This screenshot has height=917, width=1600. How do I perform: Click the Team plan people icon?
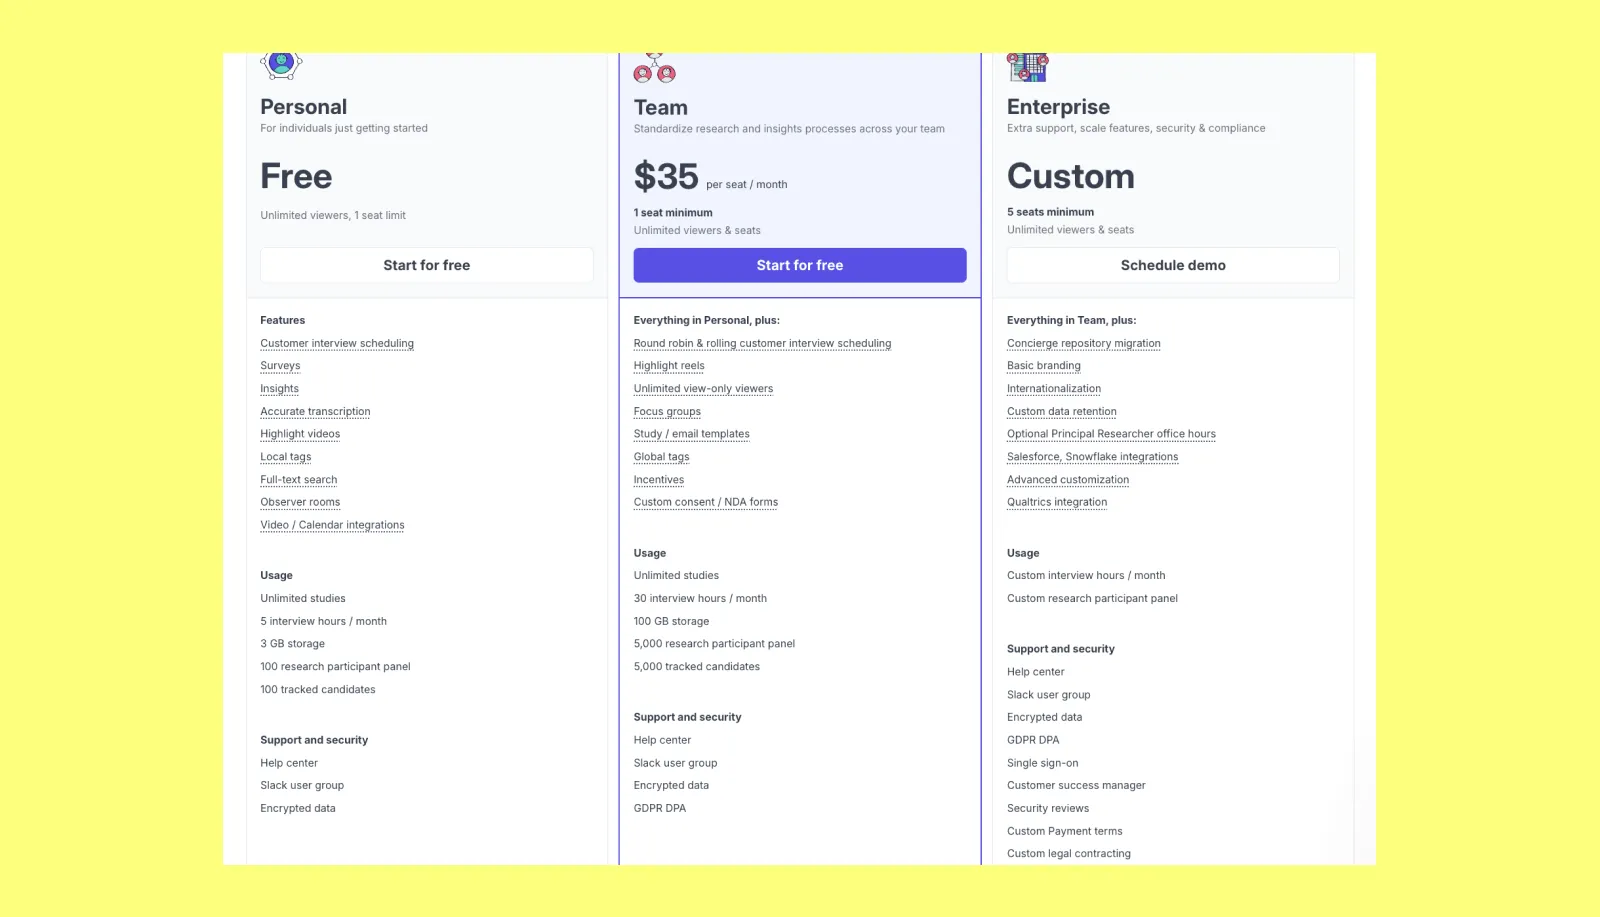coord(654,68)
